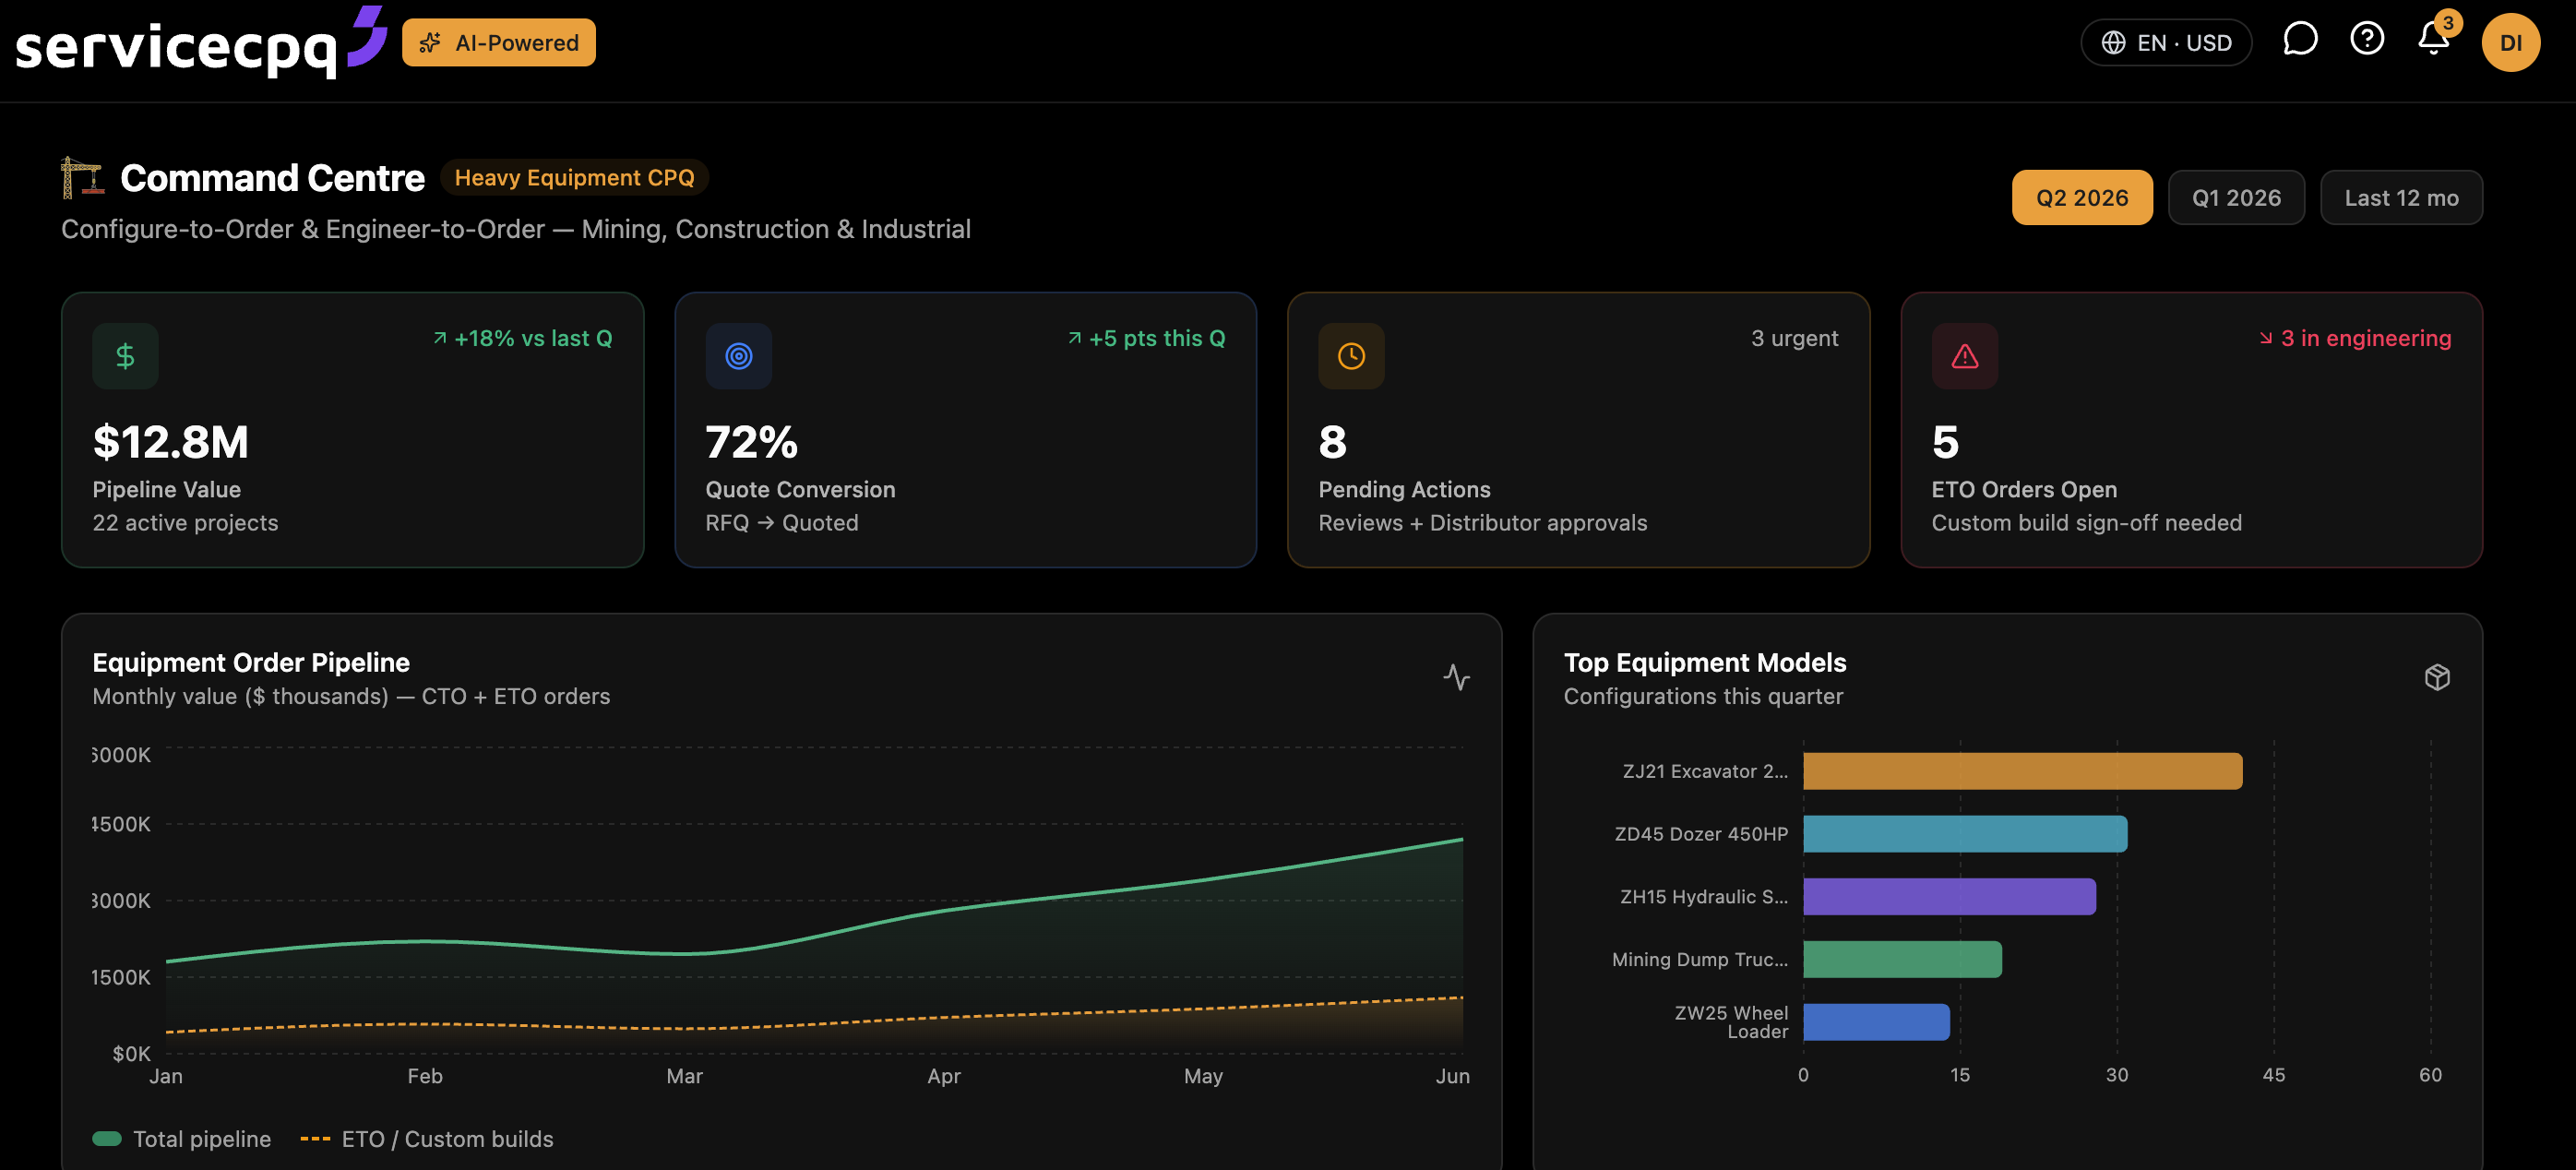This screenshot has width=2576, height=1170.
Task: Toggle Total pipeline legend entry
Action: (x=182, y=1139)
